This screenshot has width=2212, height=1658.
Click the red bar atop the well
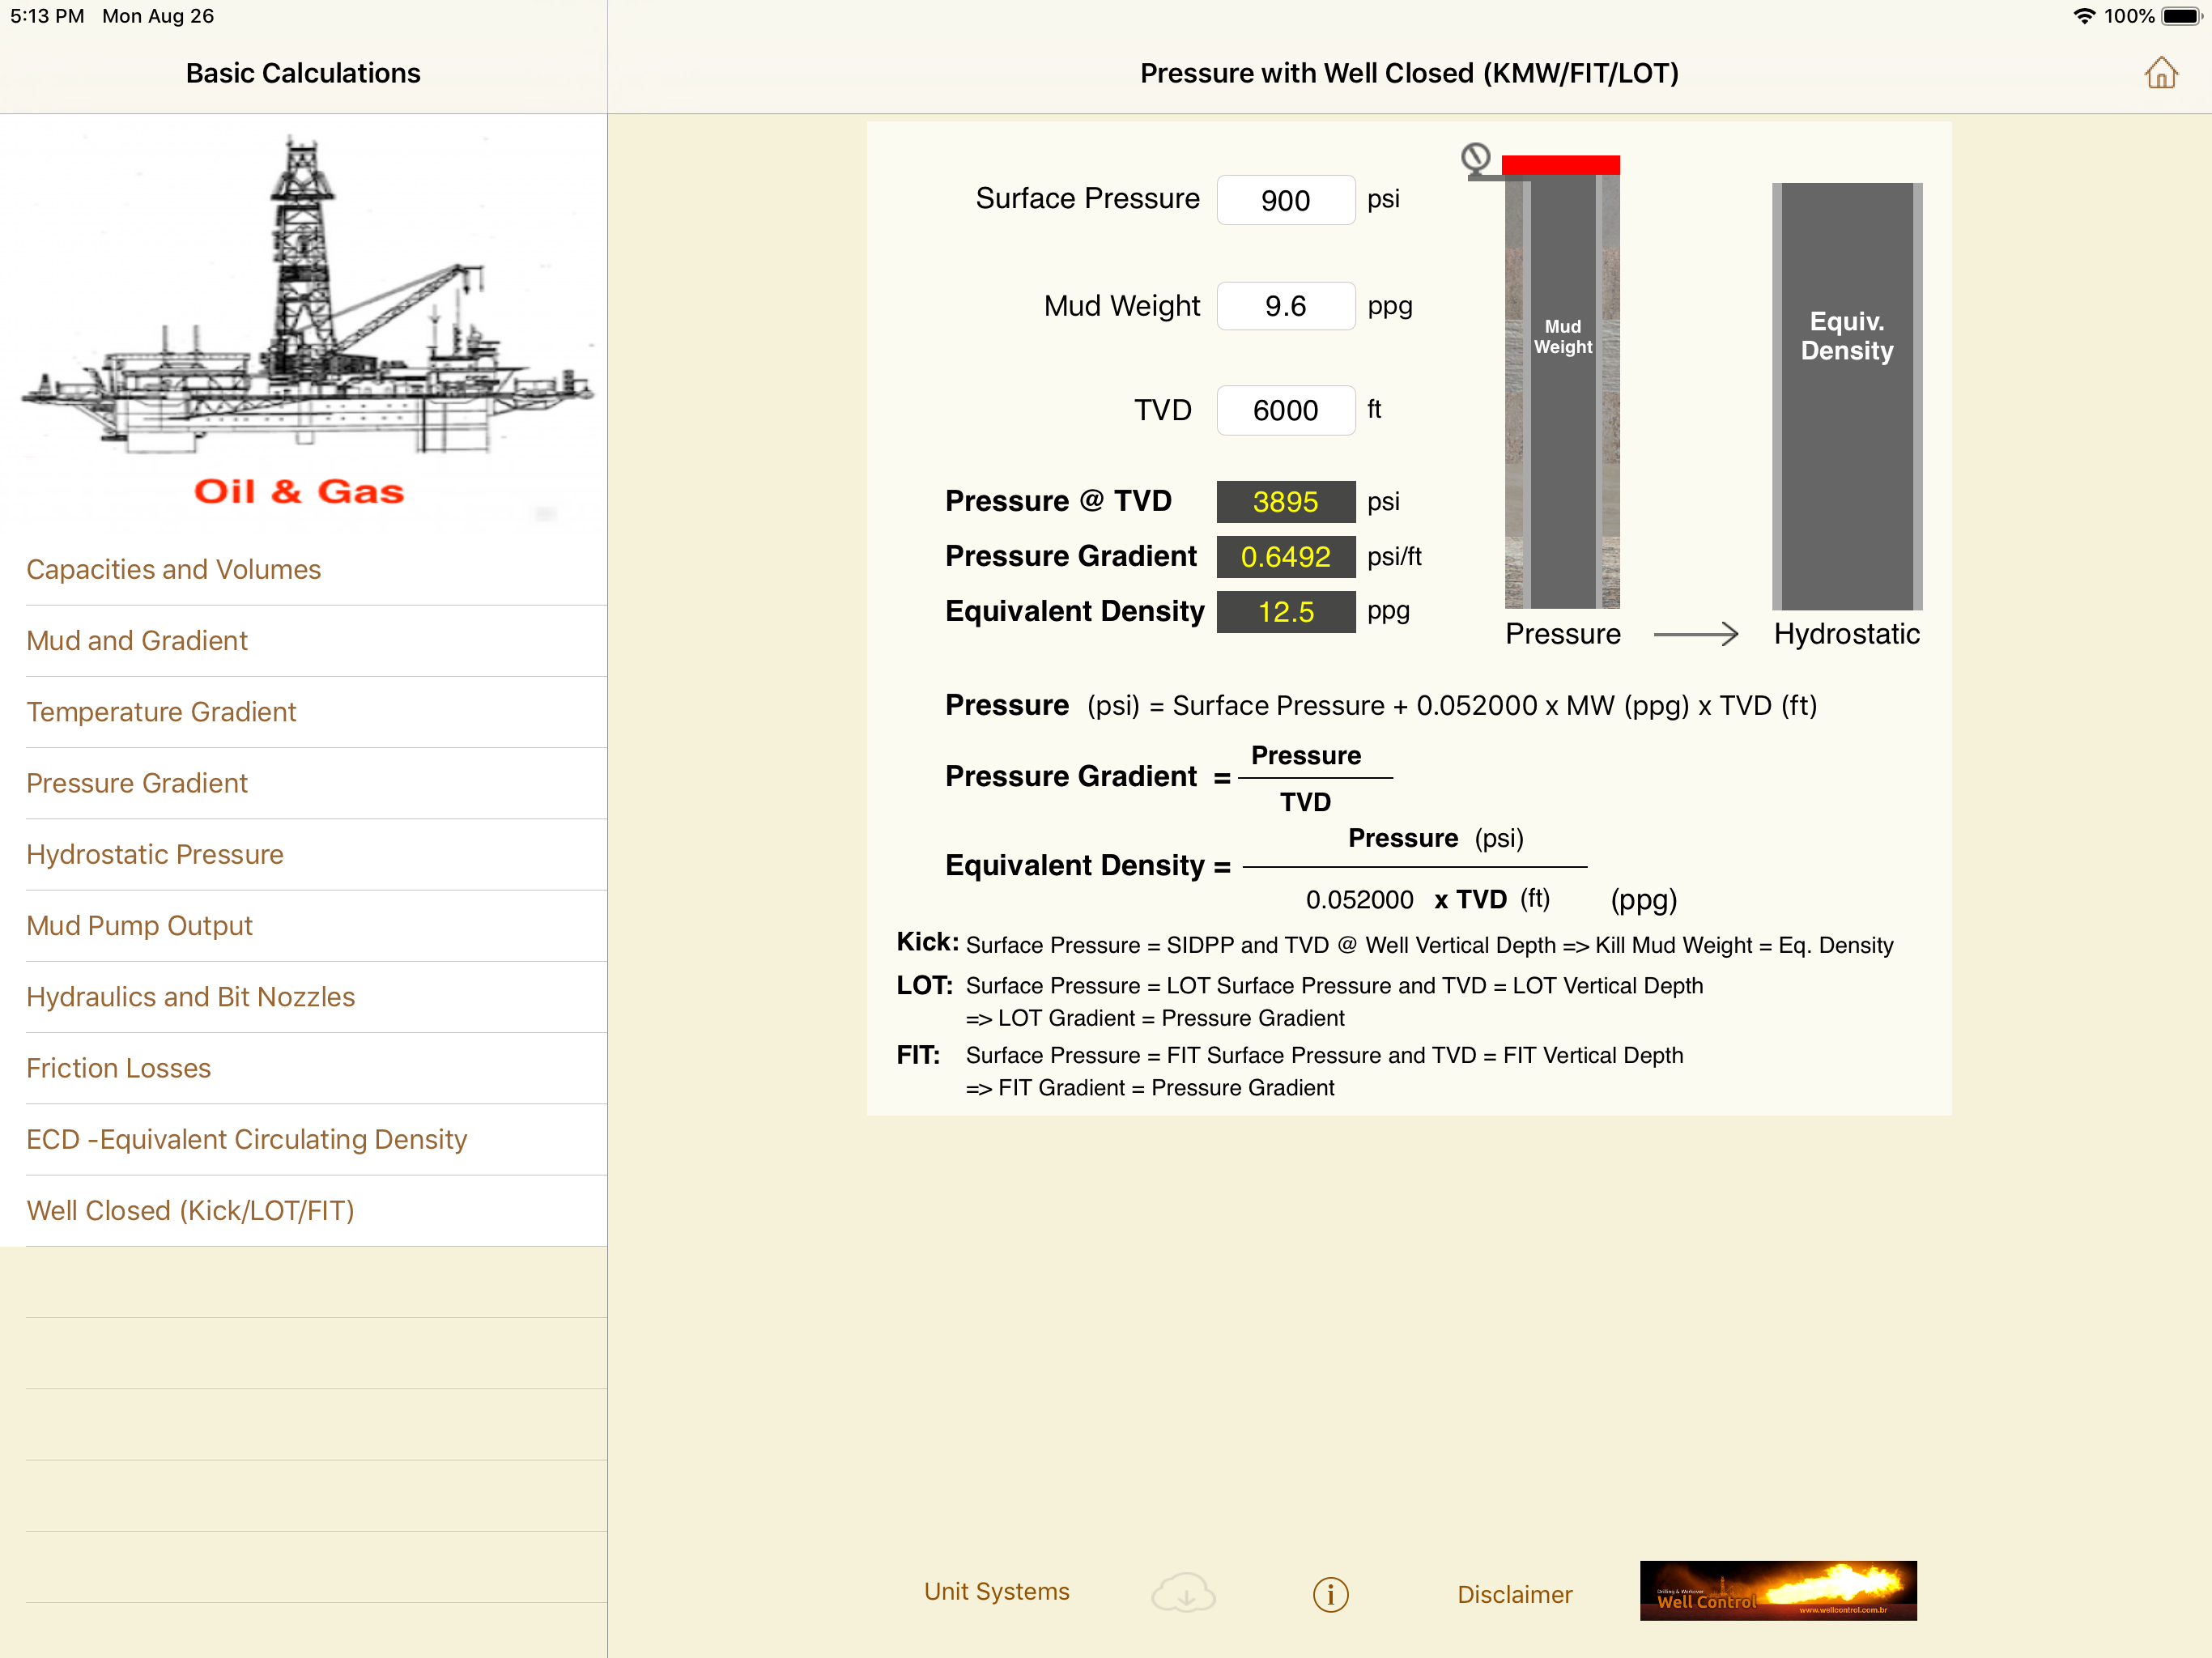(x=1560, y=164)
